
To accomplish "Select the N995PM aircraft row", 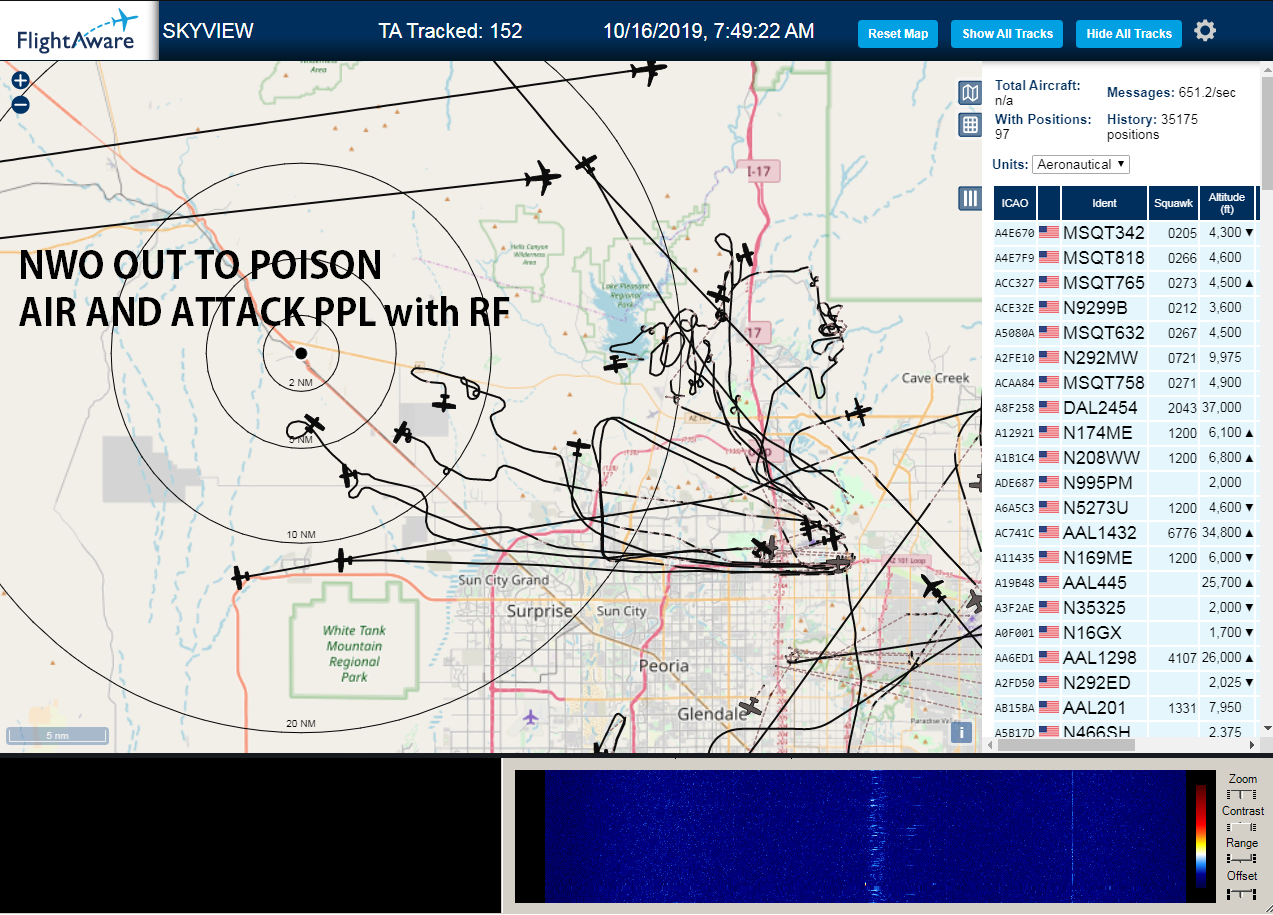I will pos(1124,482).
